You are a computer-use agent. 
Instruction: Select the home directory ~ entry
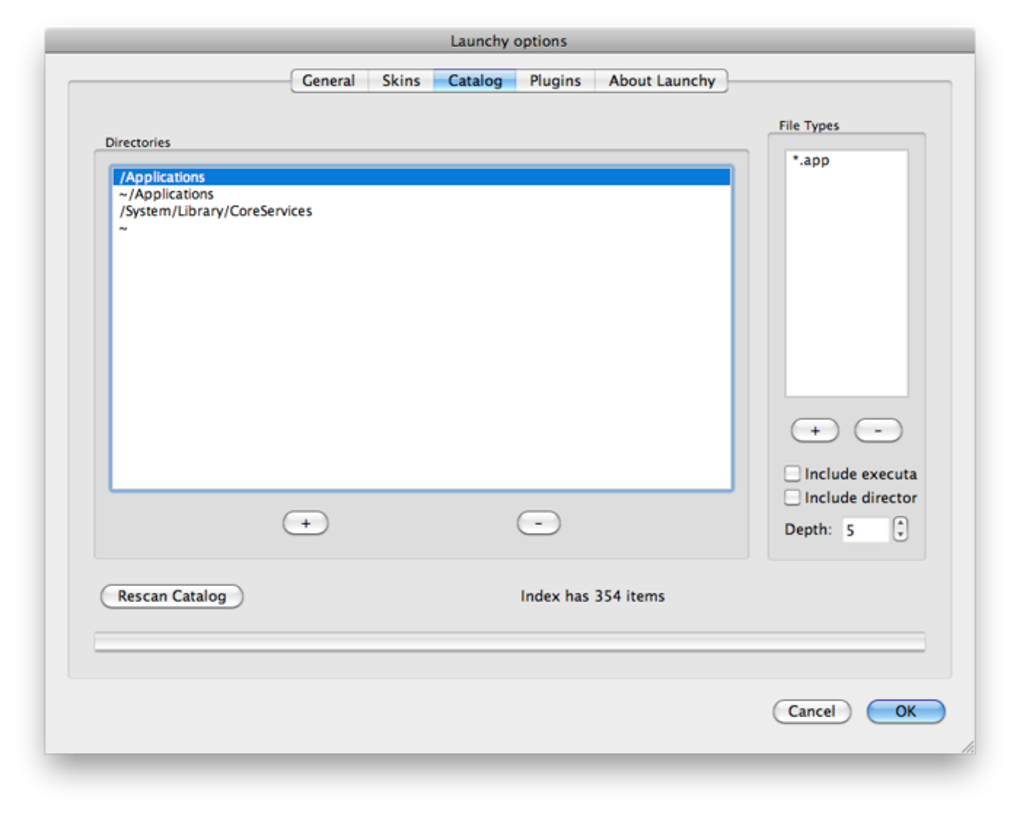coord(122,228)
